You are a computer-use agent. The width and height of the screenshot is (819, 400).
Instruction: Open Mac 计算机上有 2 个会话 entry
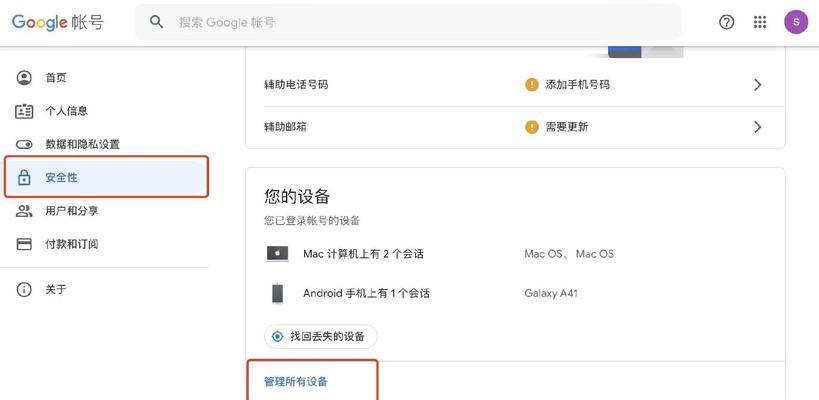pos(364,254)
